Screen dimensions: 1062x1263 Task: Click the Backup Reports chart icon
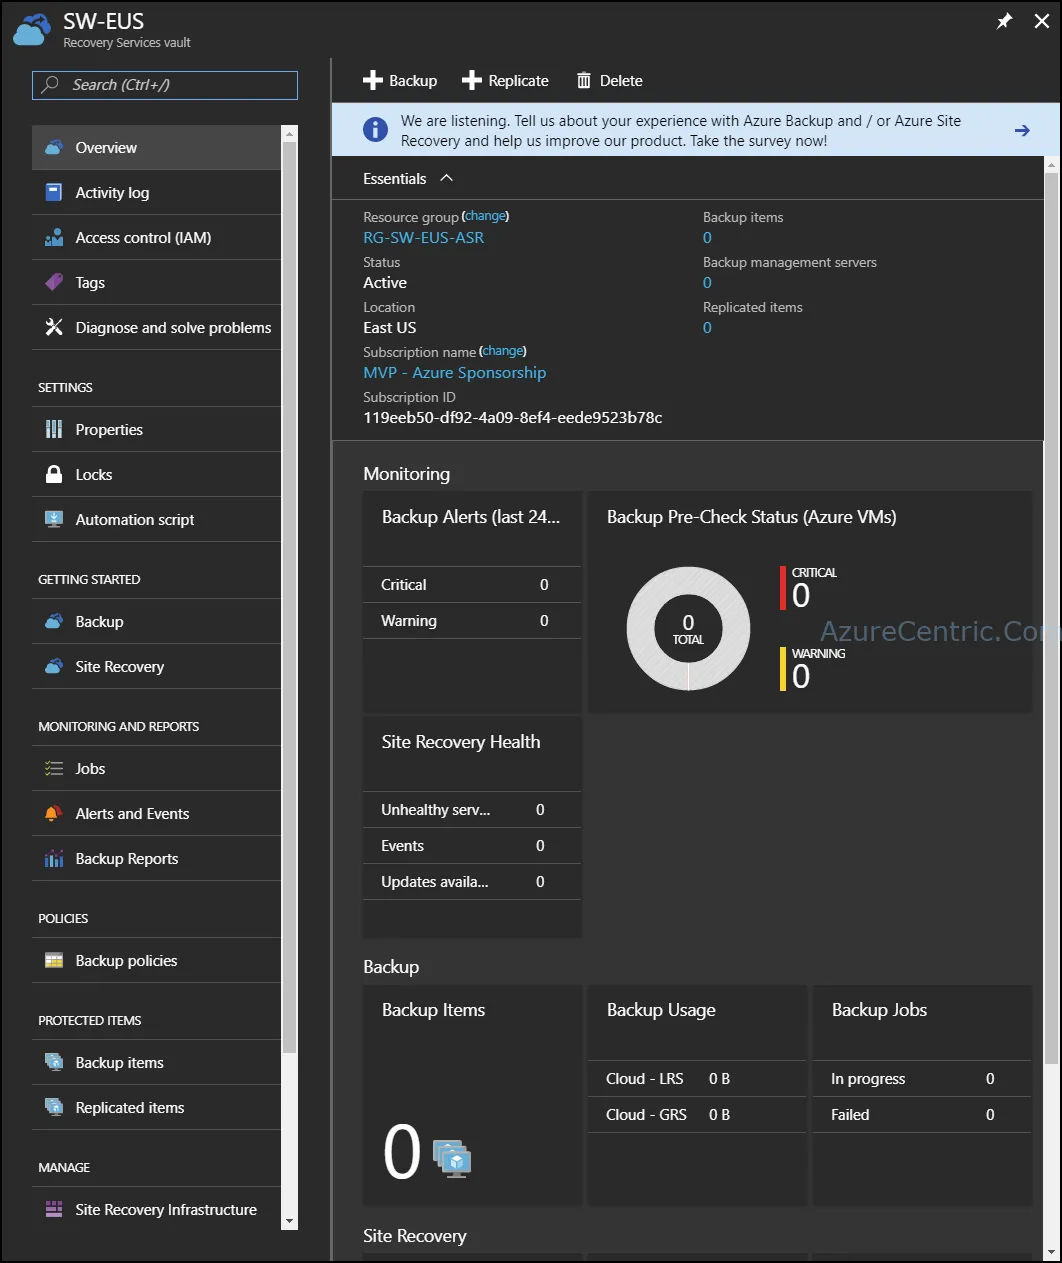(54, 858)
